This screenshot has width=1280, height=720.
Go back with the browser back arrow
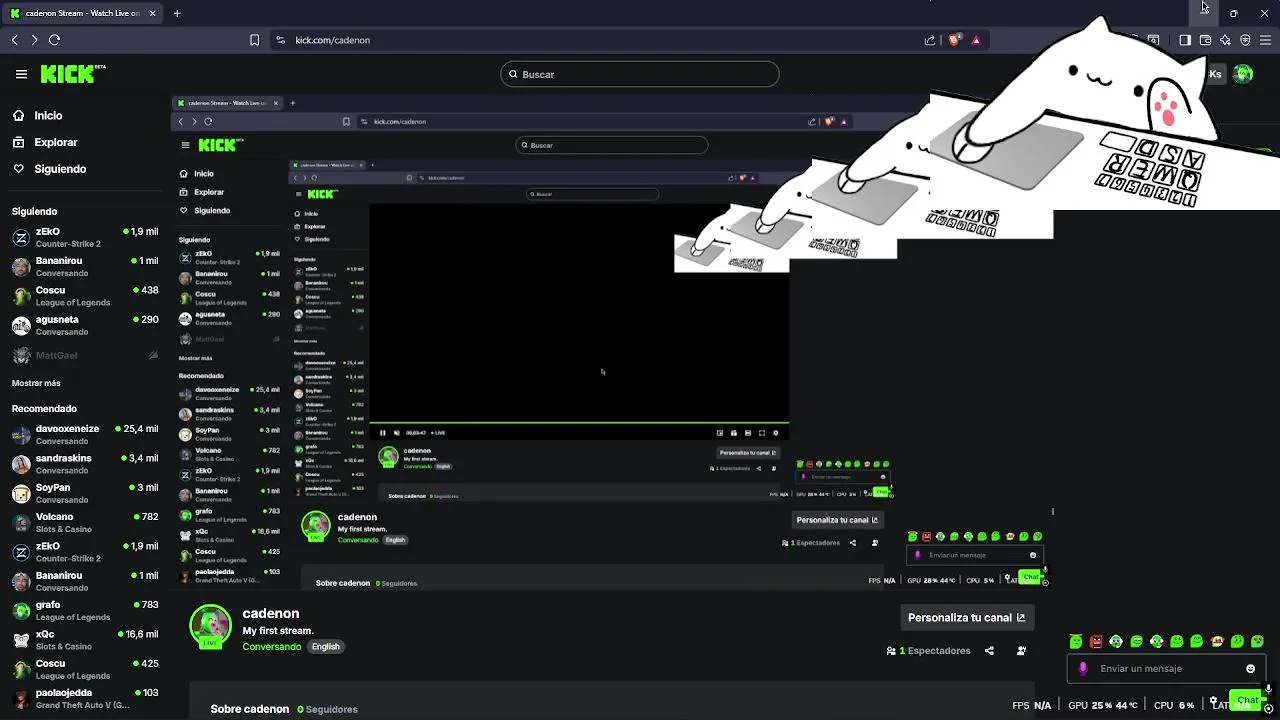point(14,40)
